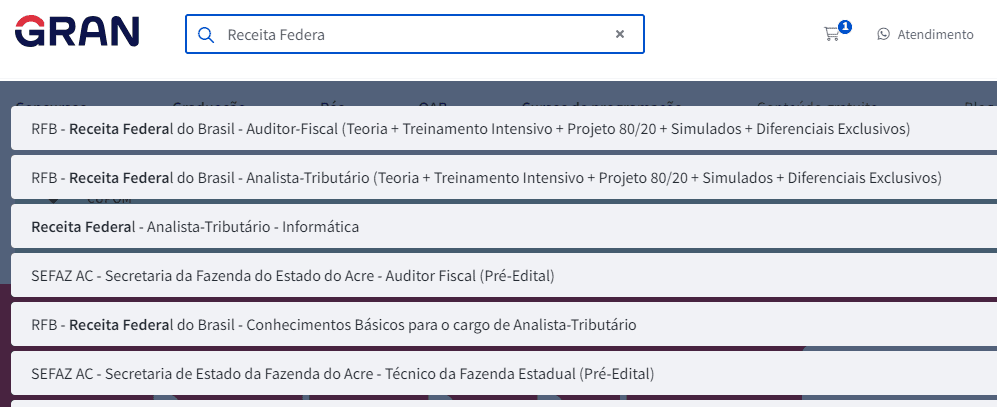Select SEFAZ AC Técnico da Fazenda Estadual suggestion

coord(504,373)
